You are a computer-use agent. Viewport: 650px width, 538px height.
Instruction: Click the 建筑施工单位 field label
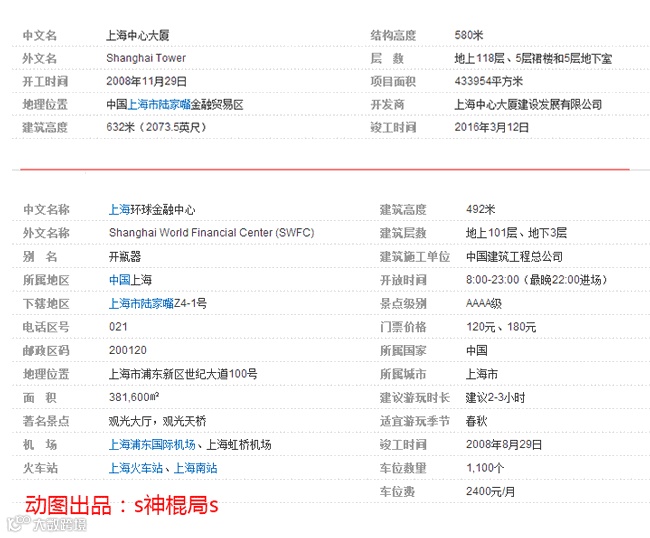coord(415,257)
